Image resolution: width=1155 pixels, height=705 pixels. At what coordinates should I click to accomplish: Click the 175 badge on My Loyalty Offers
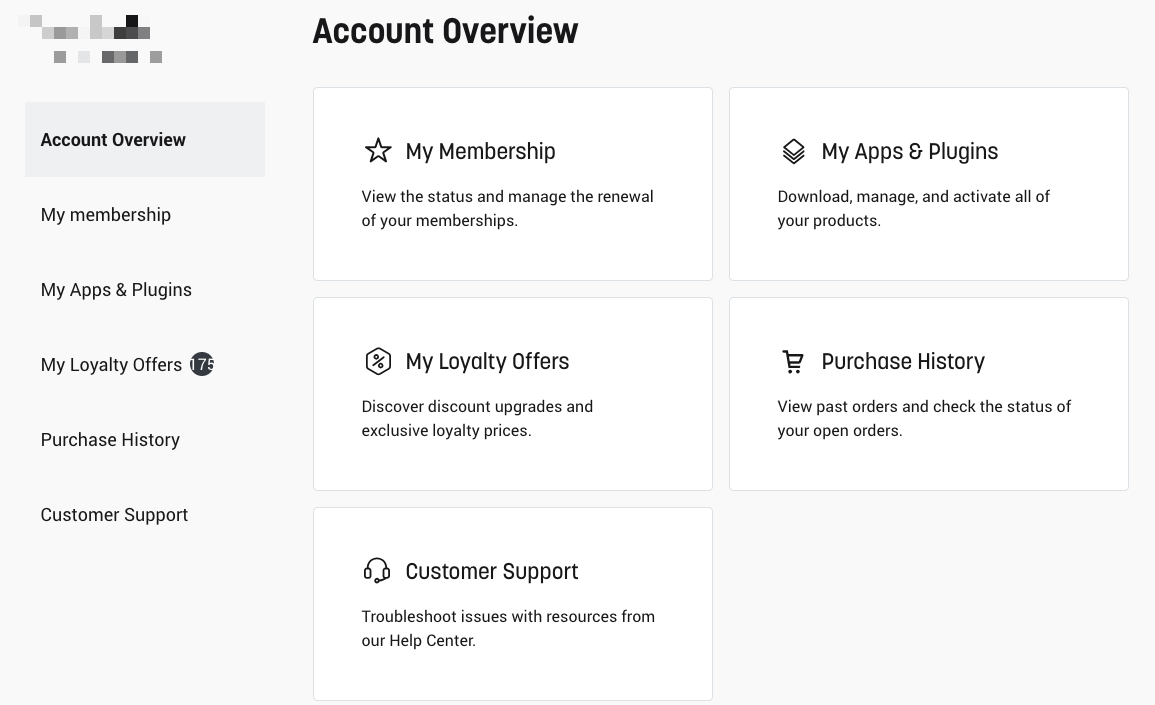(x=202, y=364)
